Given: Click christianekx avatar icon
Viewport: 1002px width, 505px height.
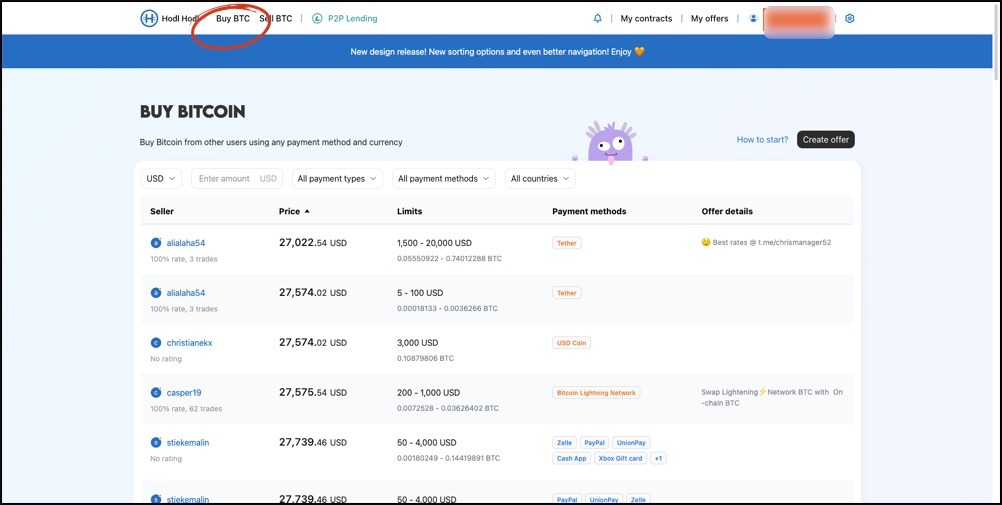Looking at the screenshot, I should click(156, 343).
